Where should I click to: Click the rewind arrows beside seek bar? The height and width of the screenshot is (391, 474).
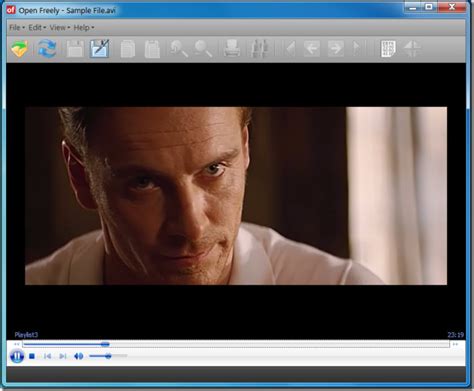[x=17, y=344]
